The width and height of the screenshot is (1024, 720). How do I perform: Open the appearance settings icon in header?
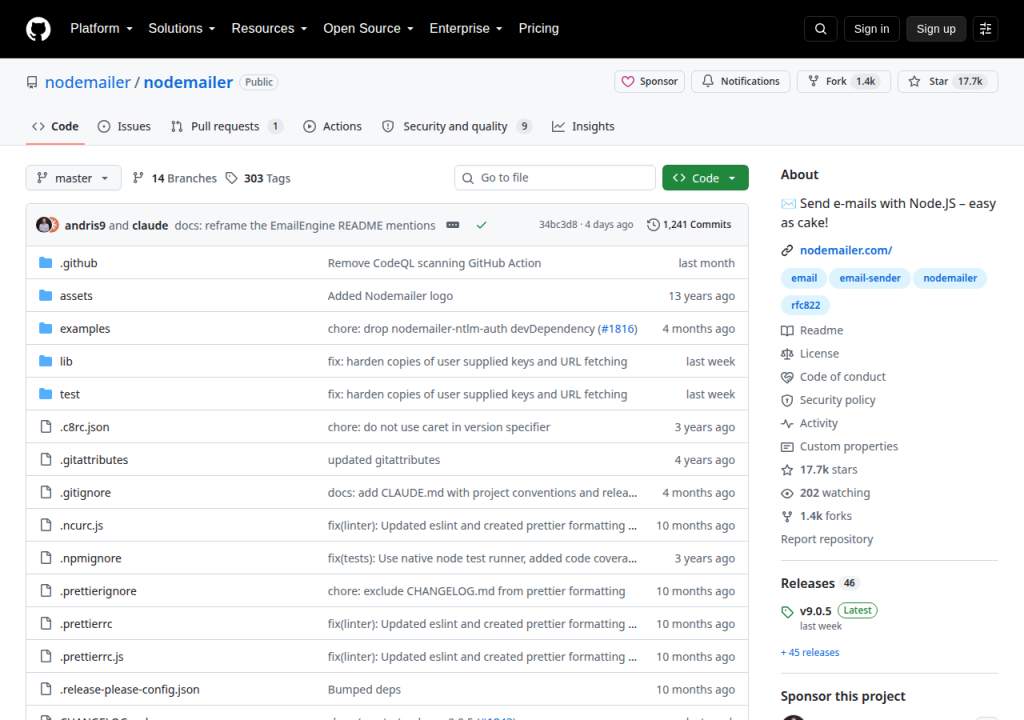[x=985, y=29]
